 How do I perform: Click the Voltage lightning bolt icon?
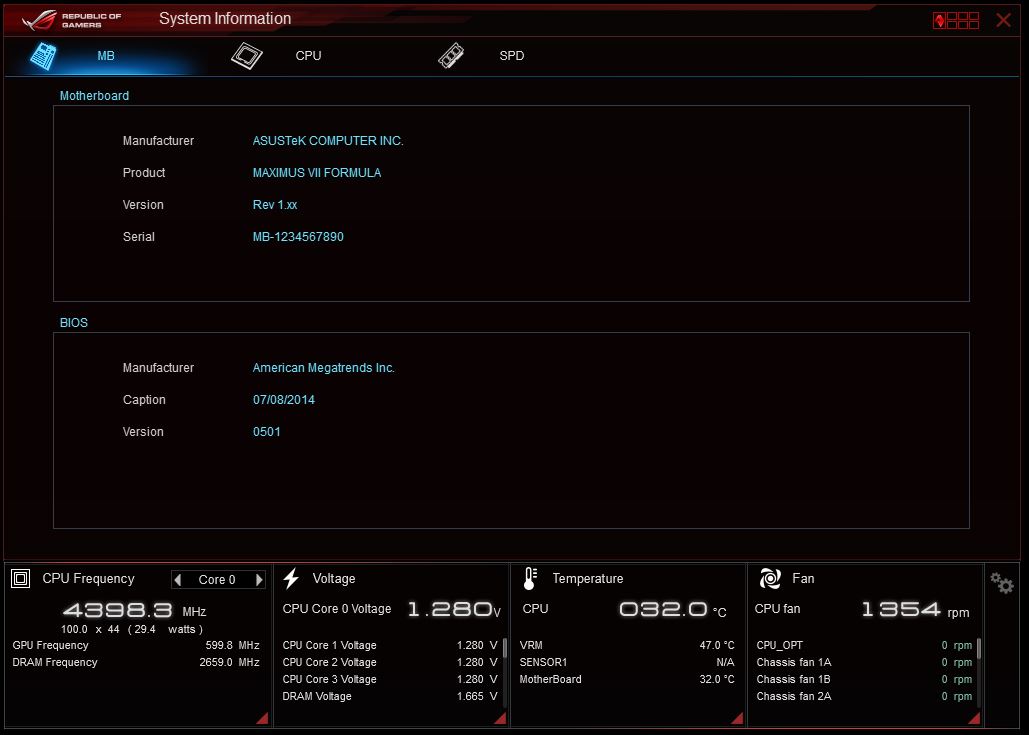pyautogui.click(x=291, y=578)
